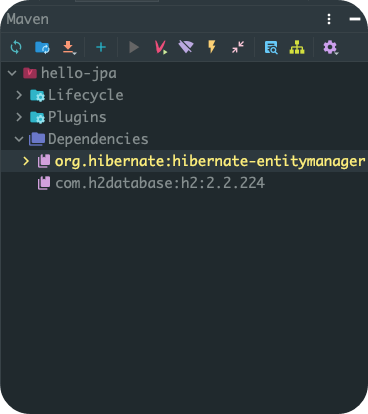The height and width of the screenshot is (414, 368).
Task: Select Dependencies tree item
Action: coord(184,139)
